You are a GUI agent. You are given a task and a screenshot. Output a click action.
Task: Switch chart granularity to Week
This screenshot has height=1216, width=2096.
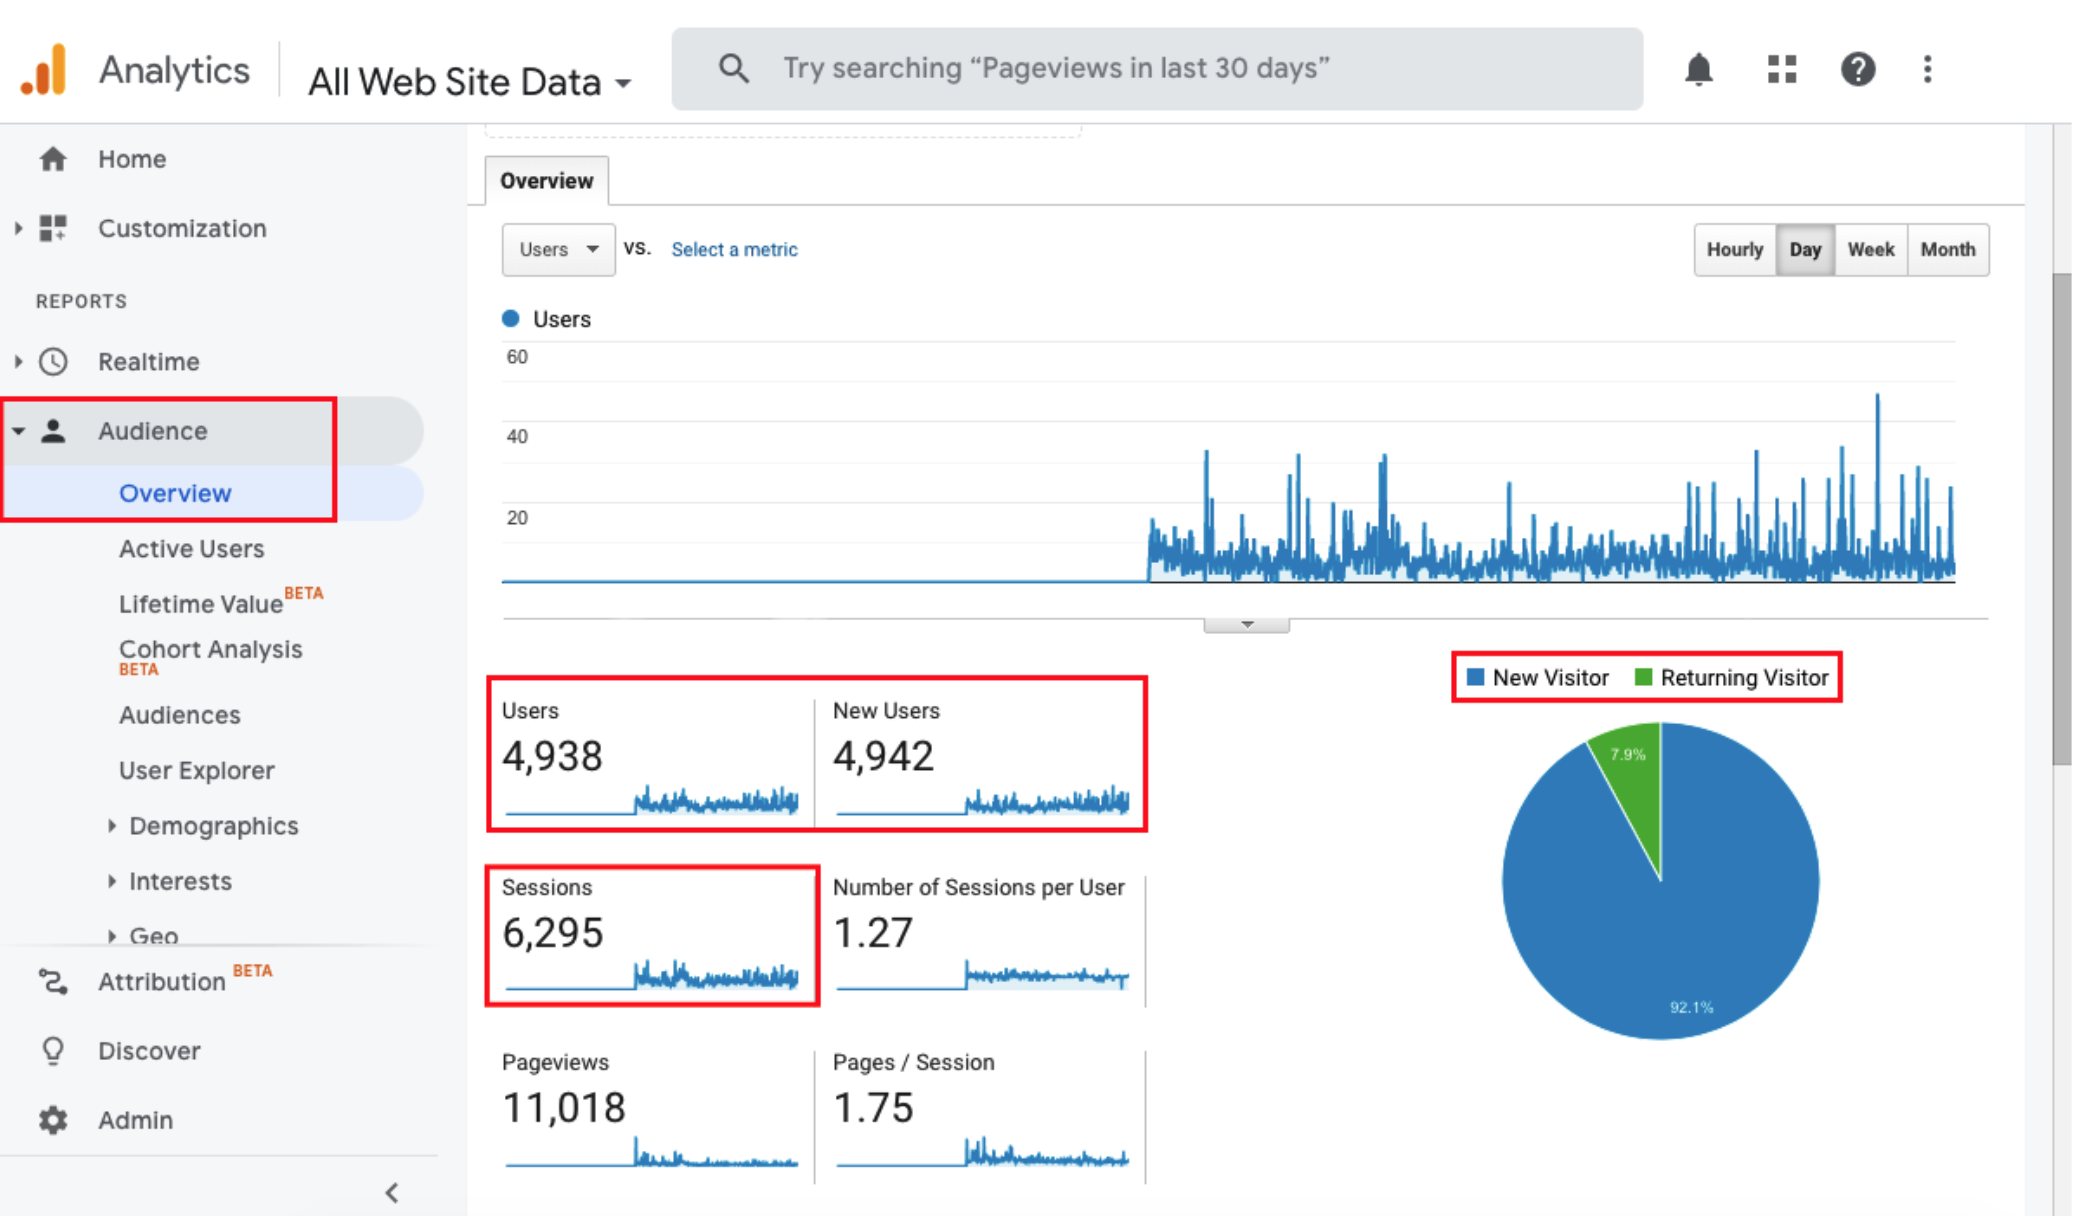1870,250
